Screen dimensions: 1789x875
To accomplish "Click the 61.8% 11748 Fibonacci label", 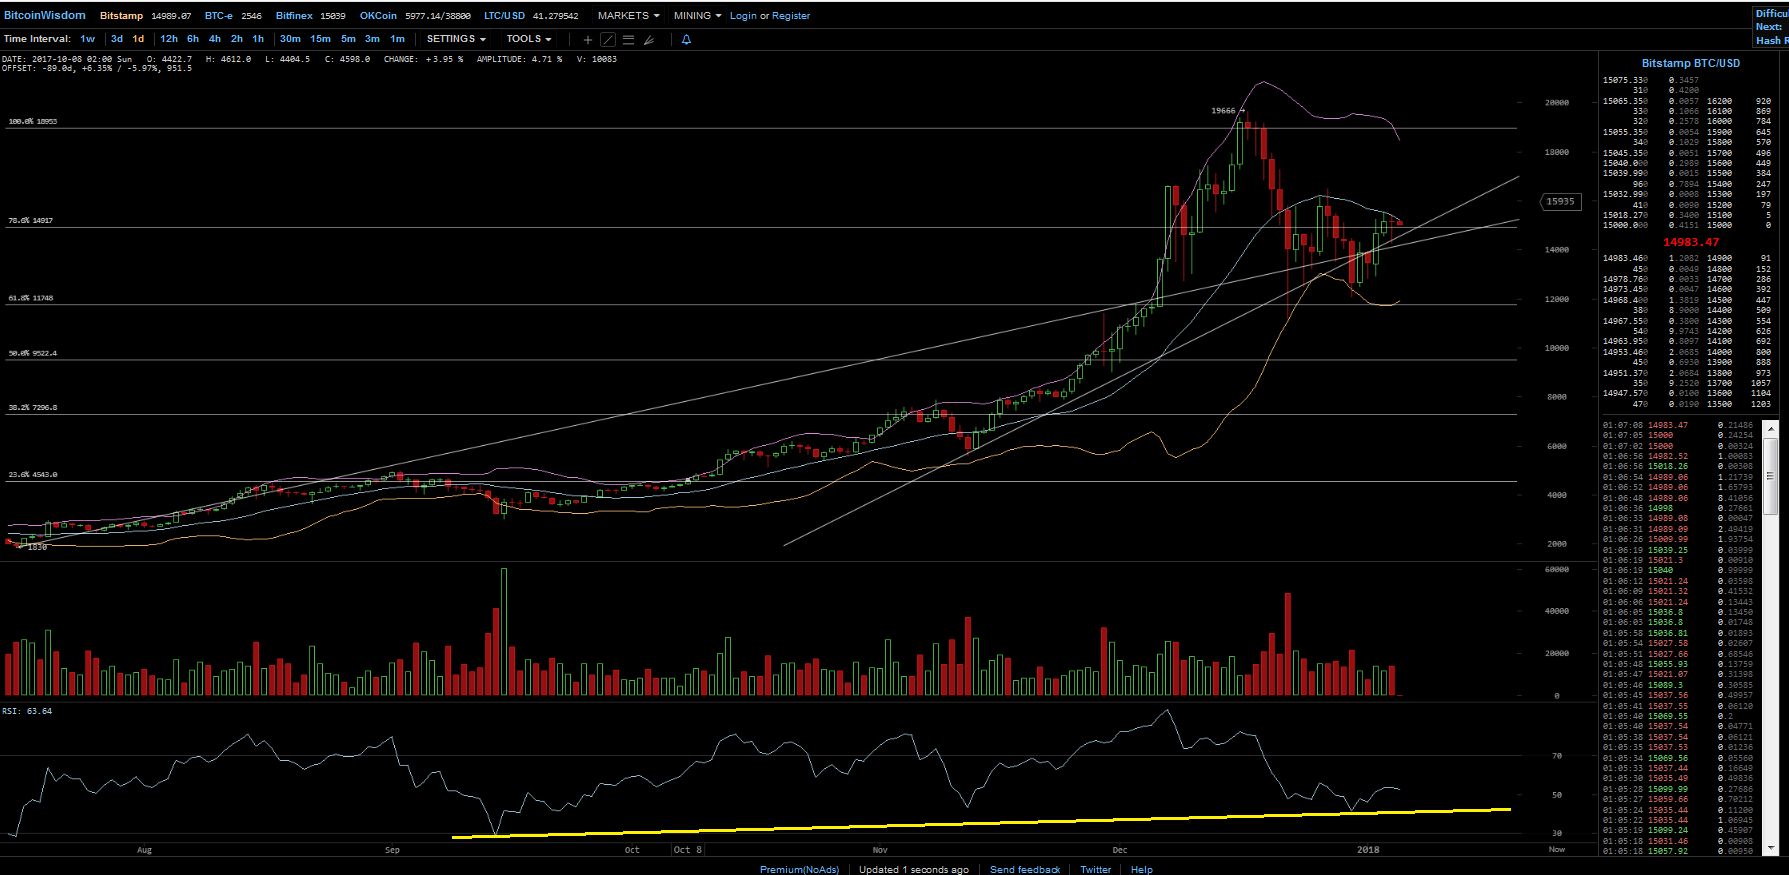I will (x=31, y=298).
